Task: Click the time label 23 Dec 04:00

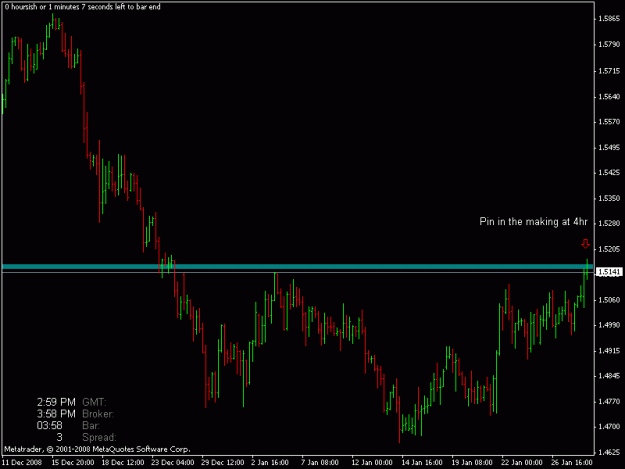Action: (x=173, y=463)
